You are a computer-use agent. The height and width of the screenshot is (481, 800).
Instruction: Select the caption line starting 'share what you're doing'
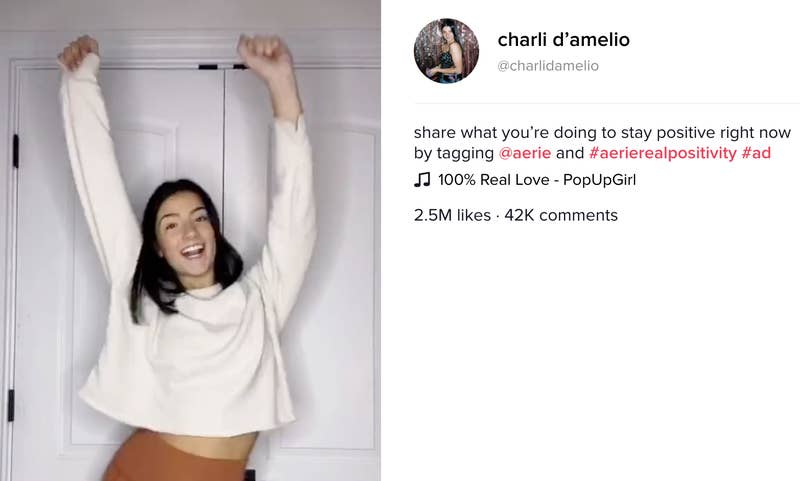coord(602,133)
